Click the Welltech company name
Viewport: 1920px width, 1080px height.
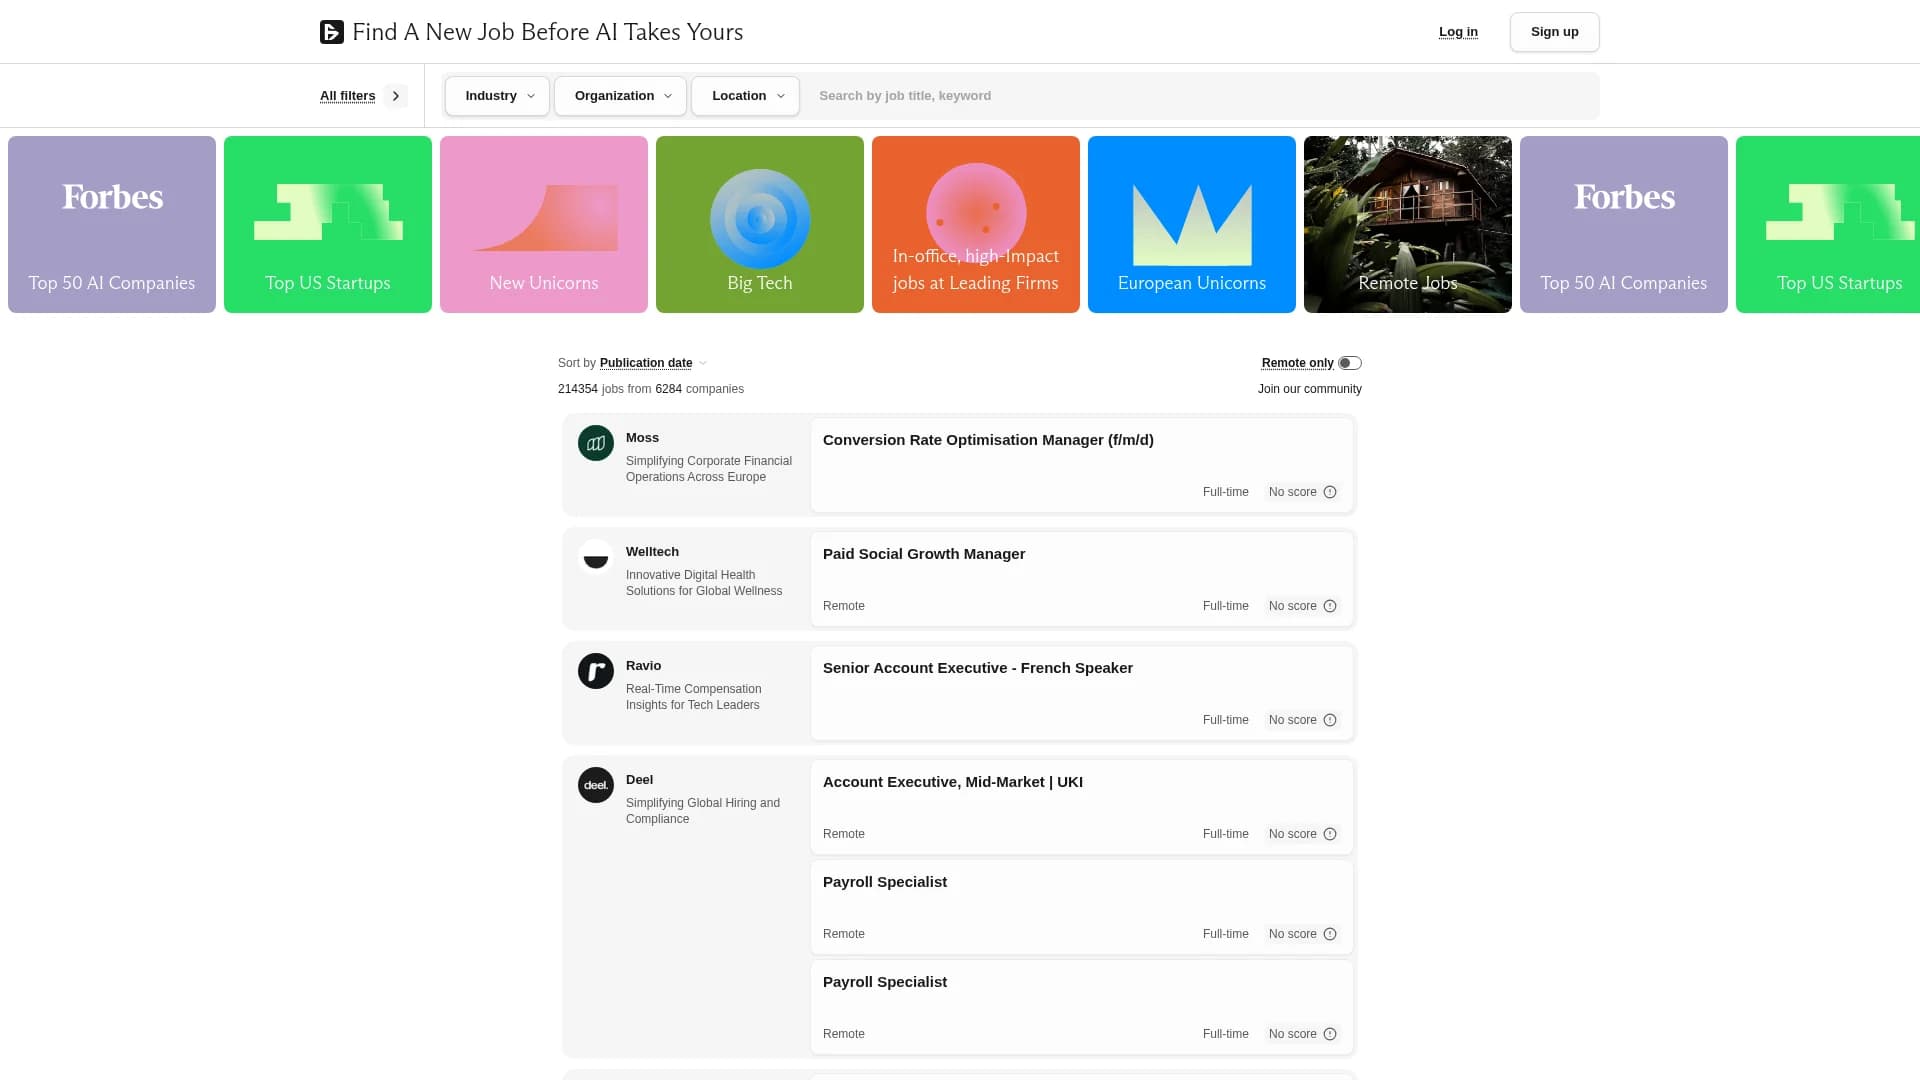(652, 552)
